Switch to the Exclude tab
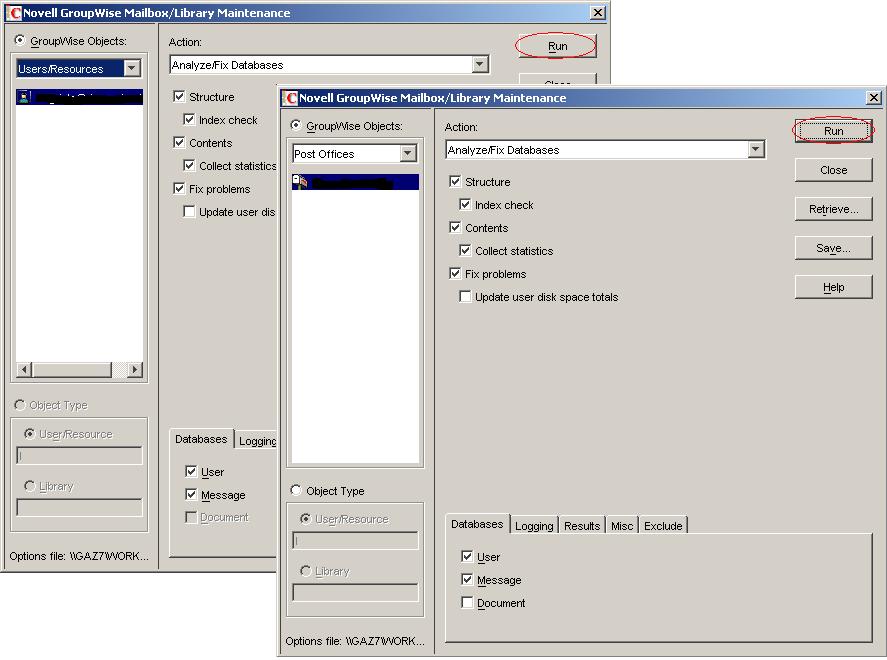Viewport: 887px width, 660px height. [x=663, y=526]
